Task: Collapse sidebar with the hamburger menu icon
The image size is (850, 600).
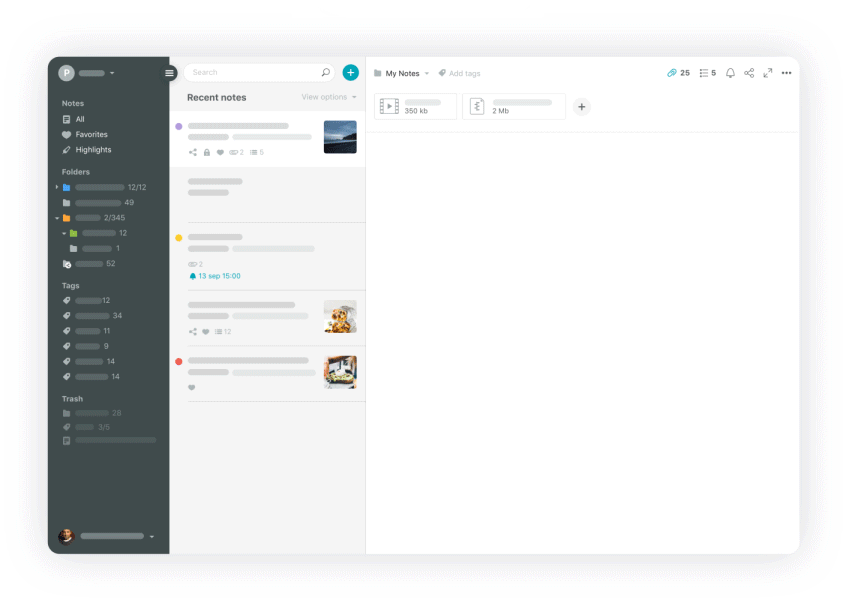Action: point(169,73)
